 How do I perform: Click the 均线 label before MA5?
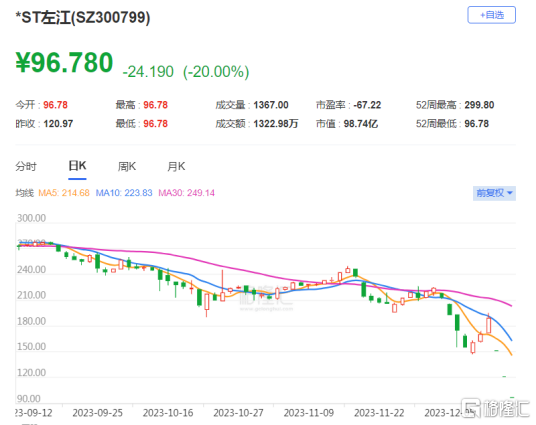(x=25, y=193)
